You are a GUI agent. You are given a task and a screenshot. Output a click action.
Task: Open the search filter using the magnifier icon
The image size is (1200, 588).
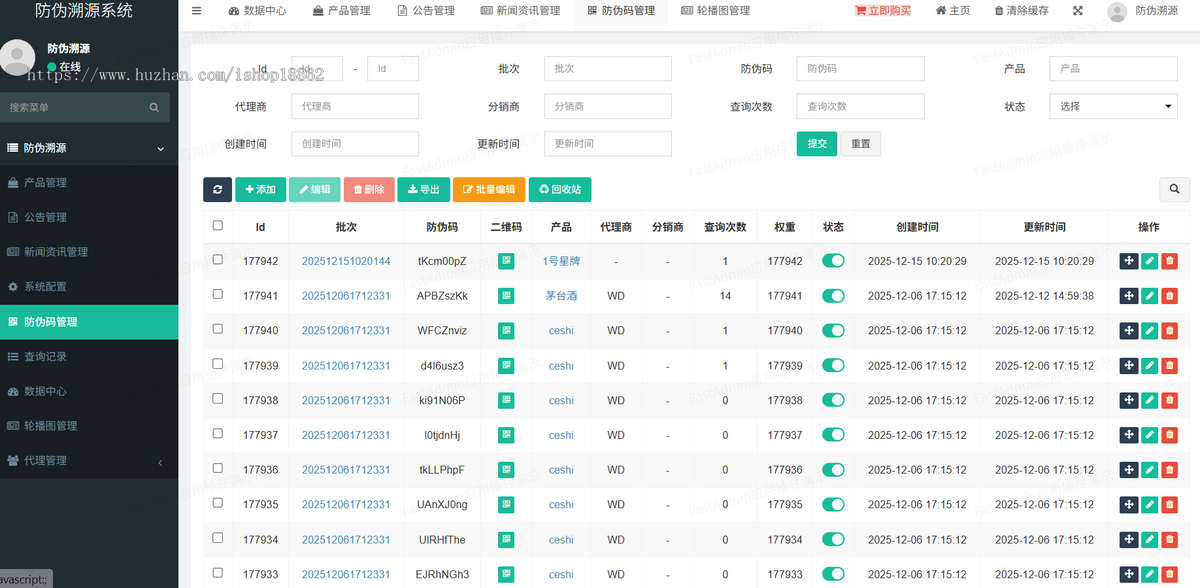pos(1174,189)
